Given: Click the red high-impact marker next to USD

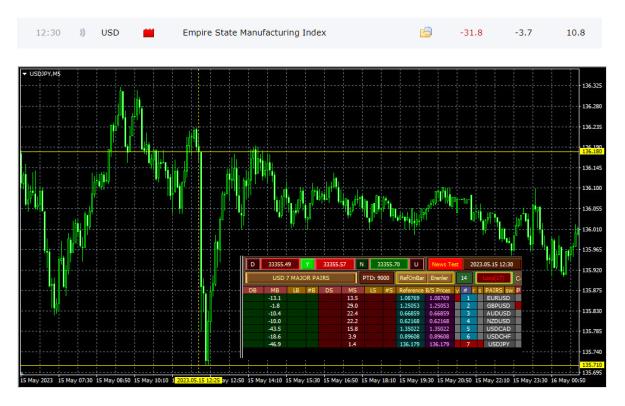Looking at the screenshot, I should [x=149, y=33].
